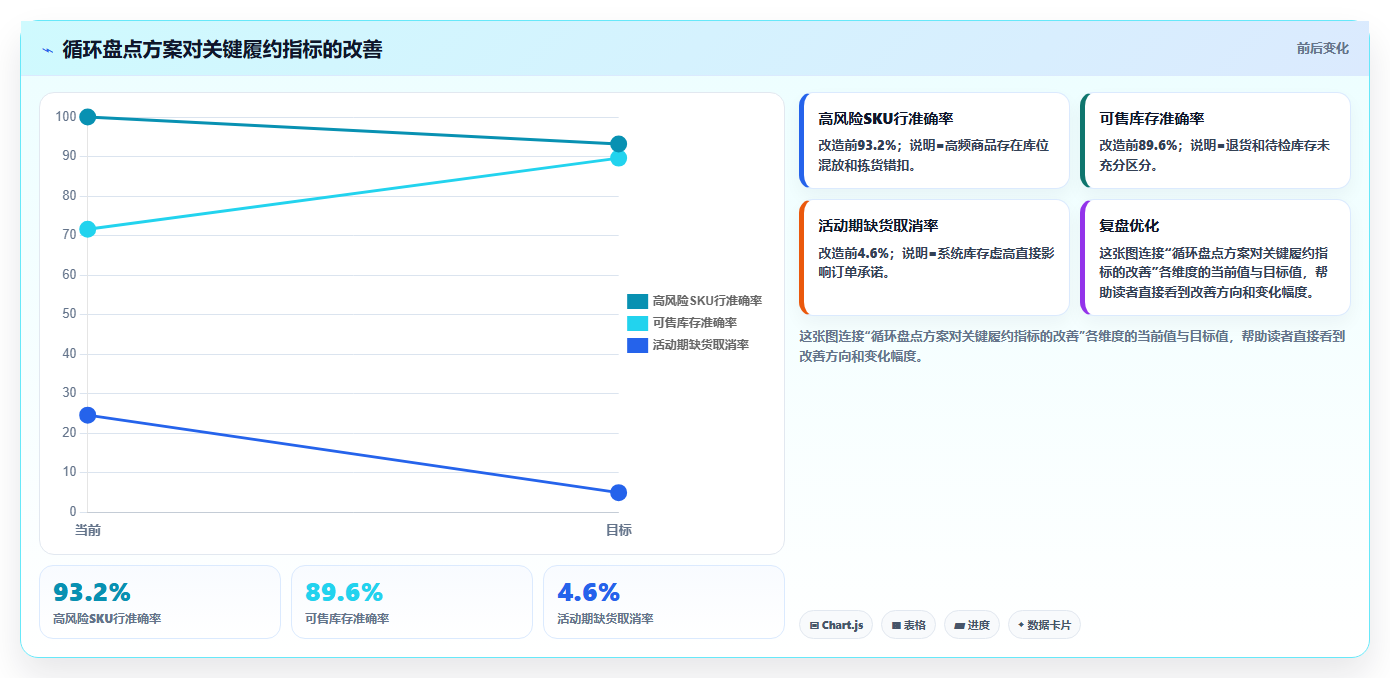Click the 数据卡片 star icon
This screenshot has height=678, width=1390.
click(1021, 625)
